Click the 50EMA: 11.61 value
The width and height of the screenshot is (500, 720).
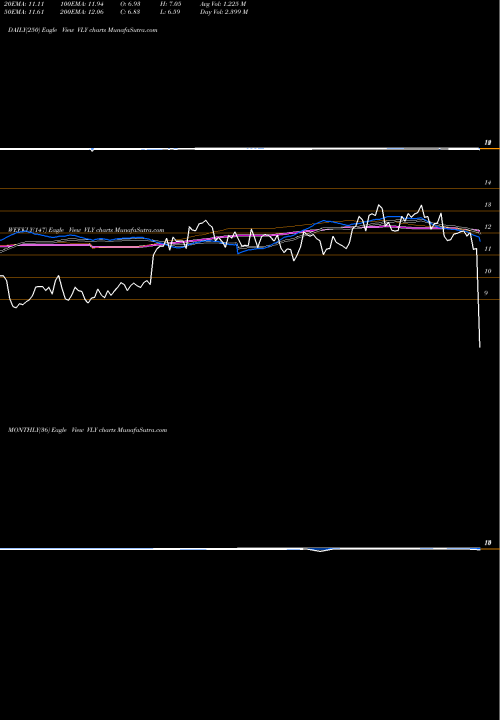(22, 12)
